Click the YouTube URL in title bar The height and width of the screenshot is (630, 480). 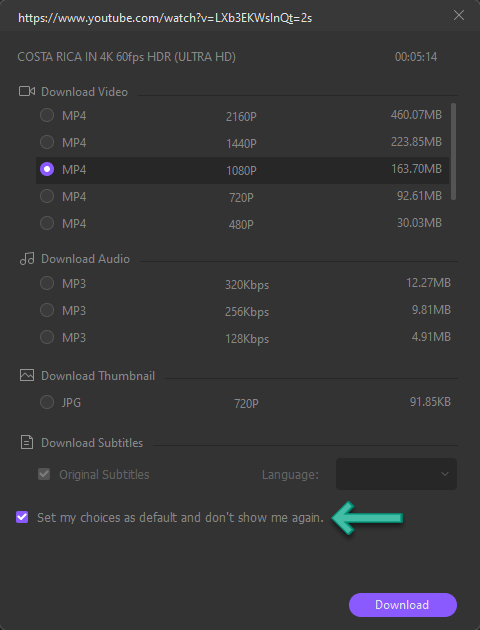pos(165,18)
